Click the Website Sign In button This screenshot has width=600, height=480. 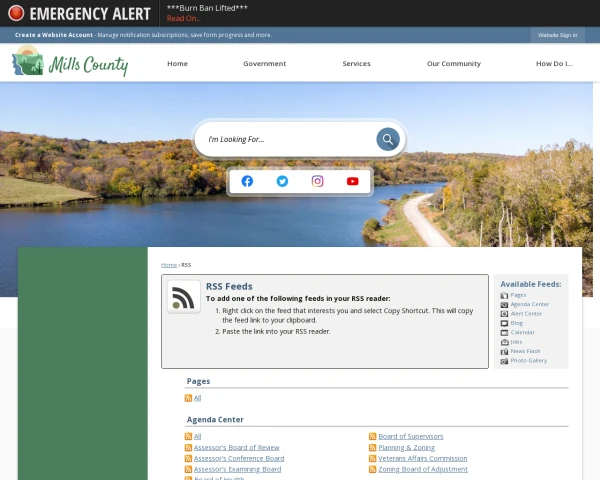click(x=557, y=35)
